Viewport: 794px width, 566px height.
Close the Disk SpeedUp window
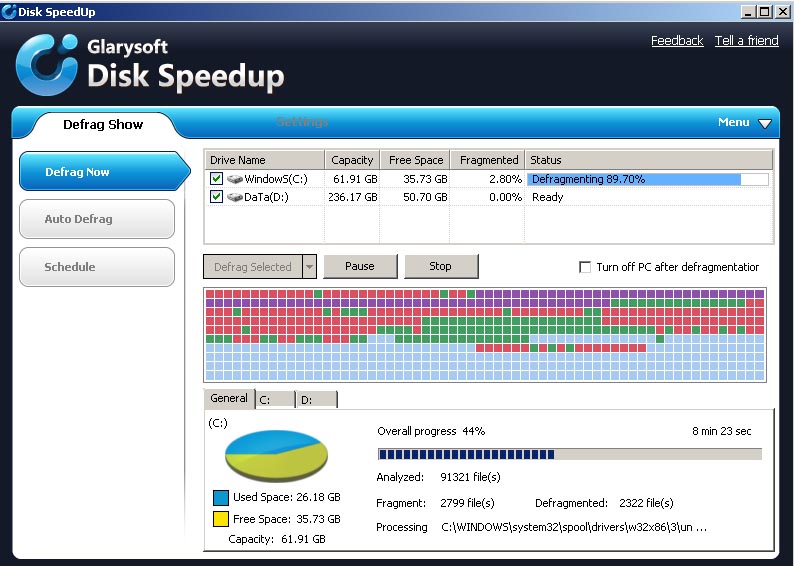click(x=782, y=12)
